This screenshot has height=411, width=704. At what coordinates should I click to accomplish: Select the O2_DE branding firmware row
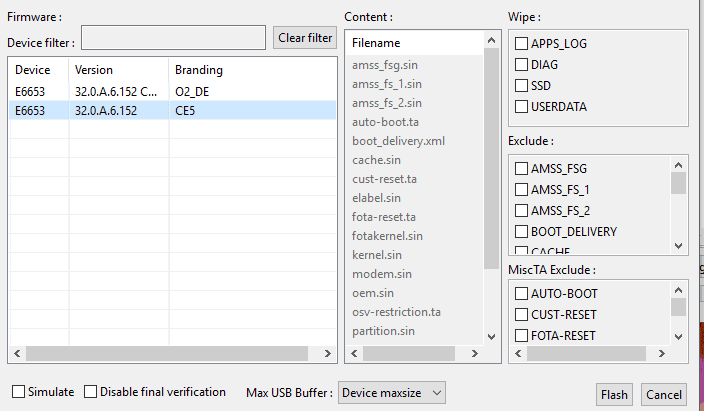click(172, 92)
